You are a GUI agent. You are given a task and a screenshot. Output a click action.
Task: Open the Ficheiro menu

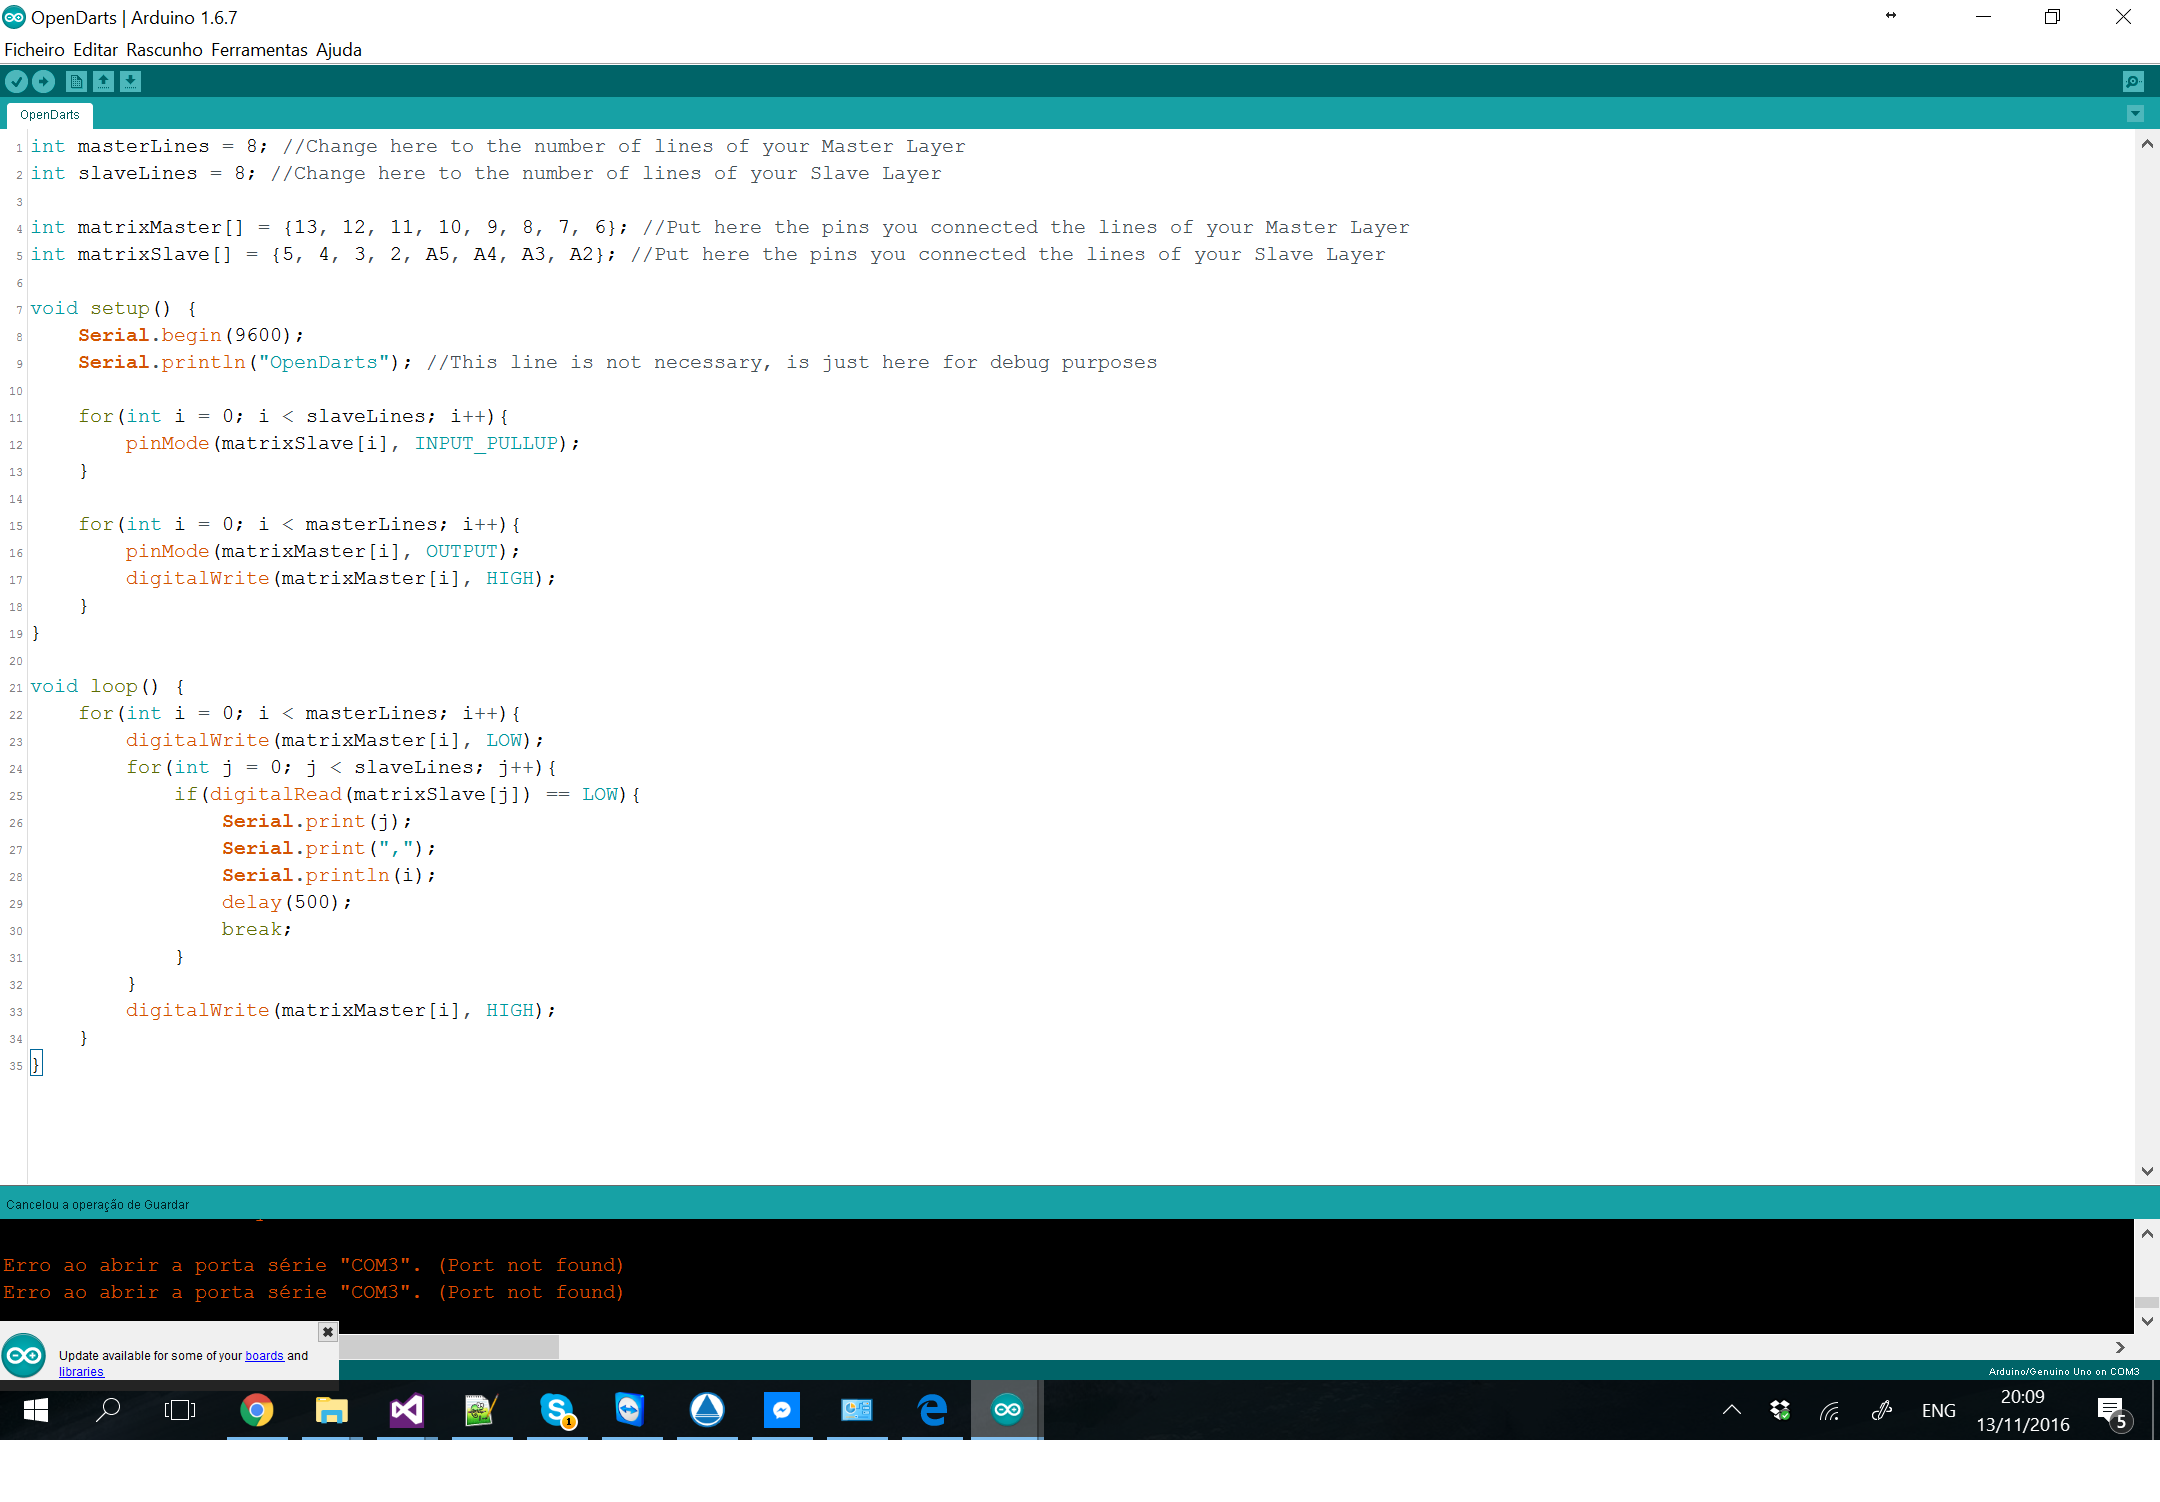click(34, 50)
